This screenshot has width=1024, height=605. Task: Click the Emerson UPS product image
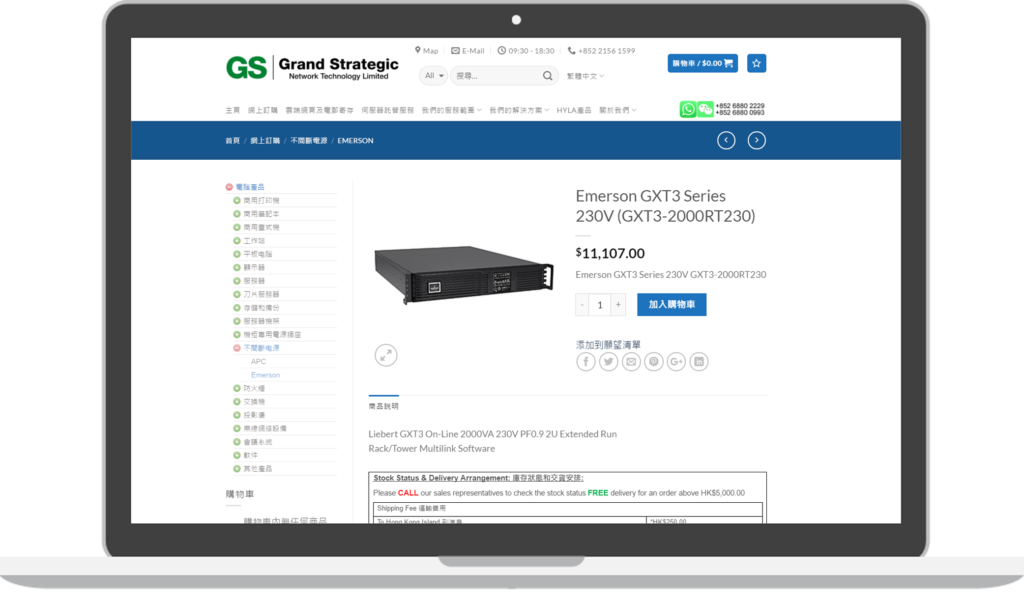[464, 274]
